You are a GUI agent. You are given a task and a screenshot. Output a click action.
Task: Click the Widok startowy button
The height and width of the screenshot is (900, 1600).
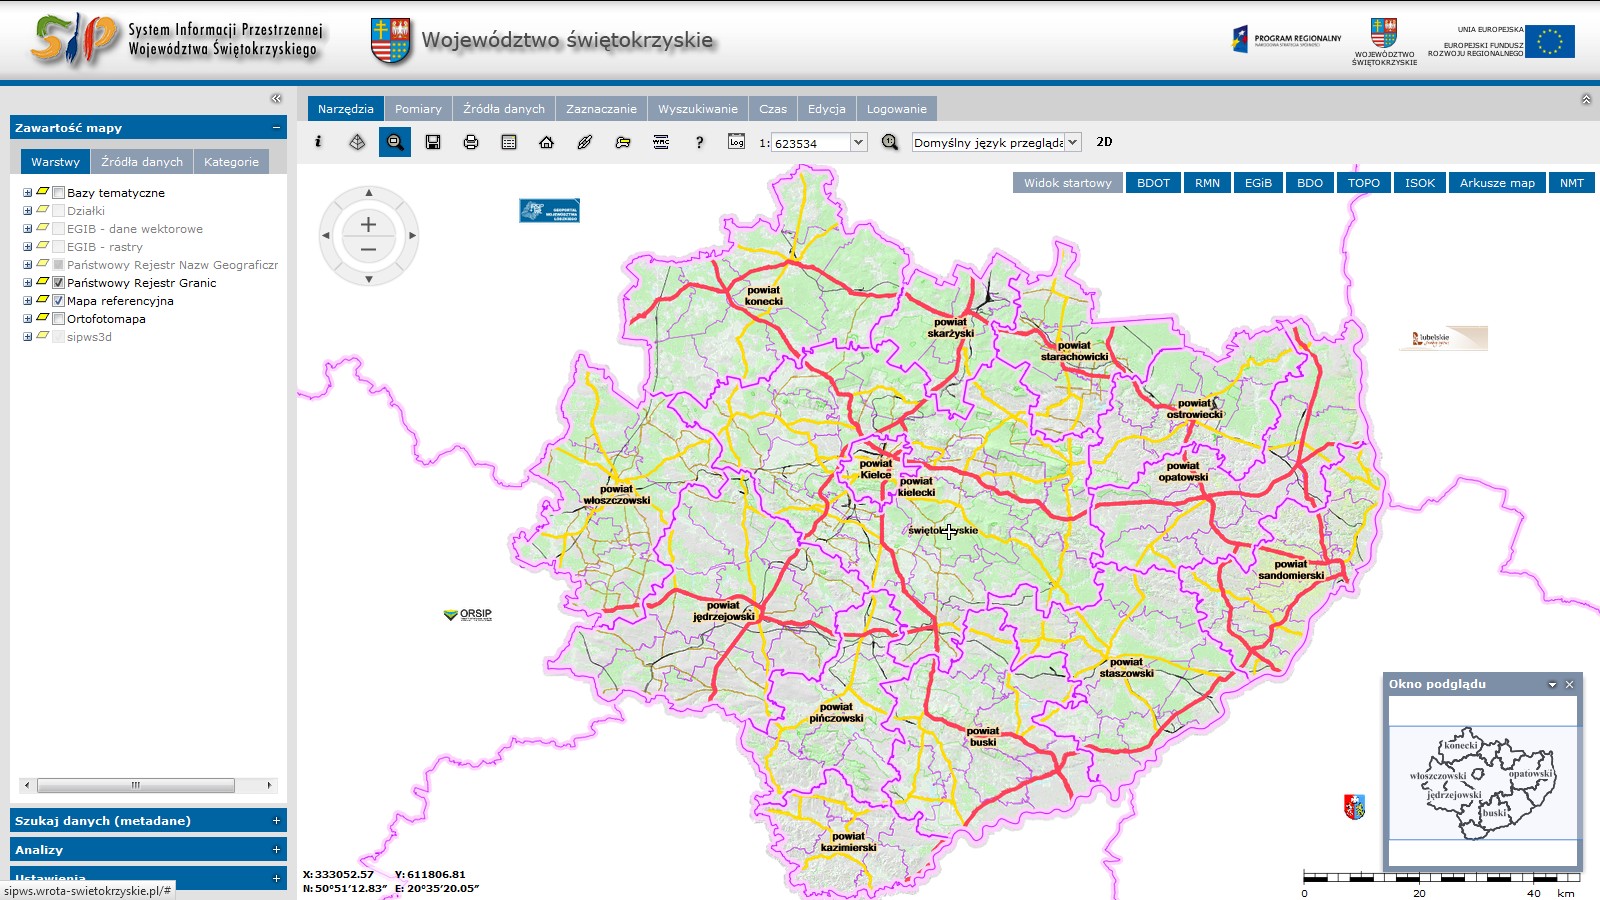click(x=1068, y=183)
